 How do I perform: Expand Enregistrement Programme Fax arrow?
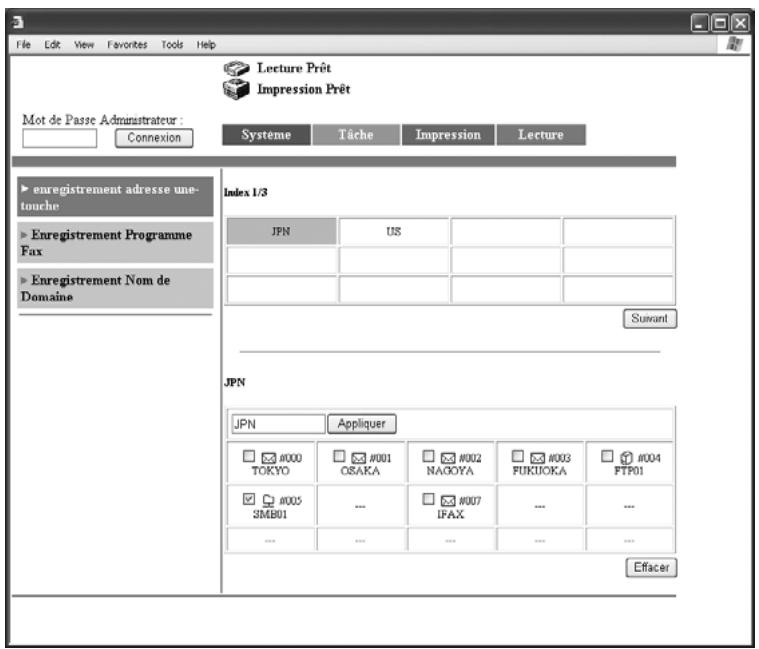(24, 235)
